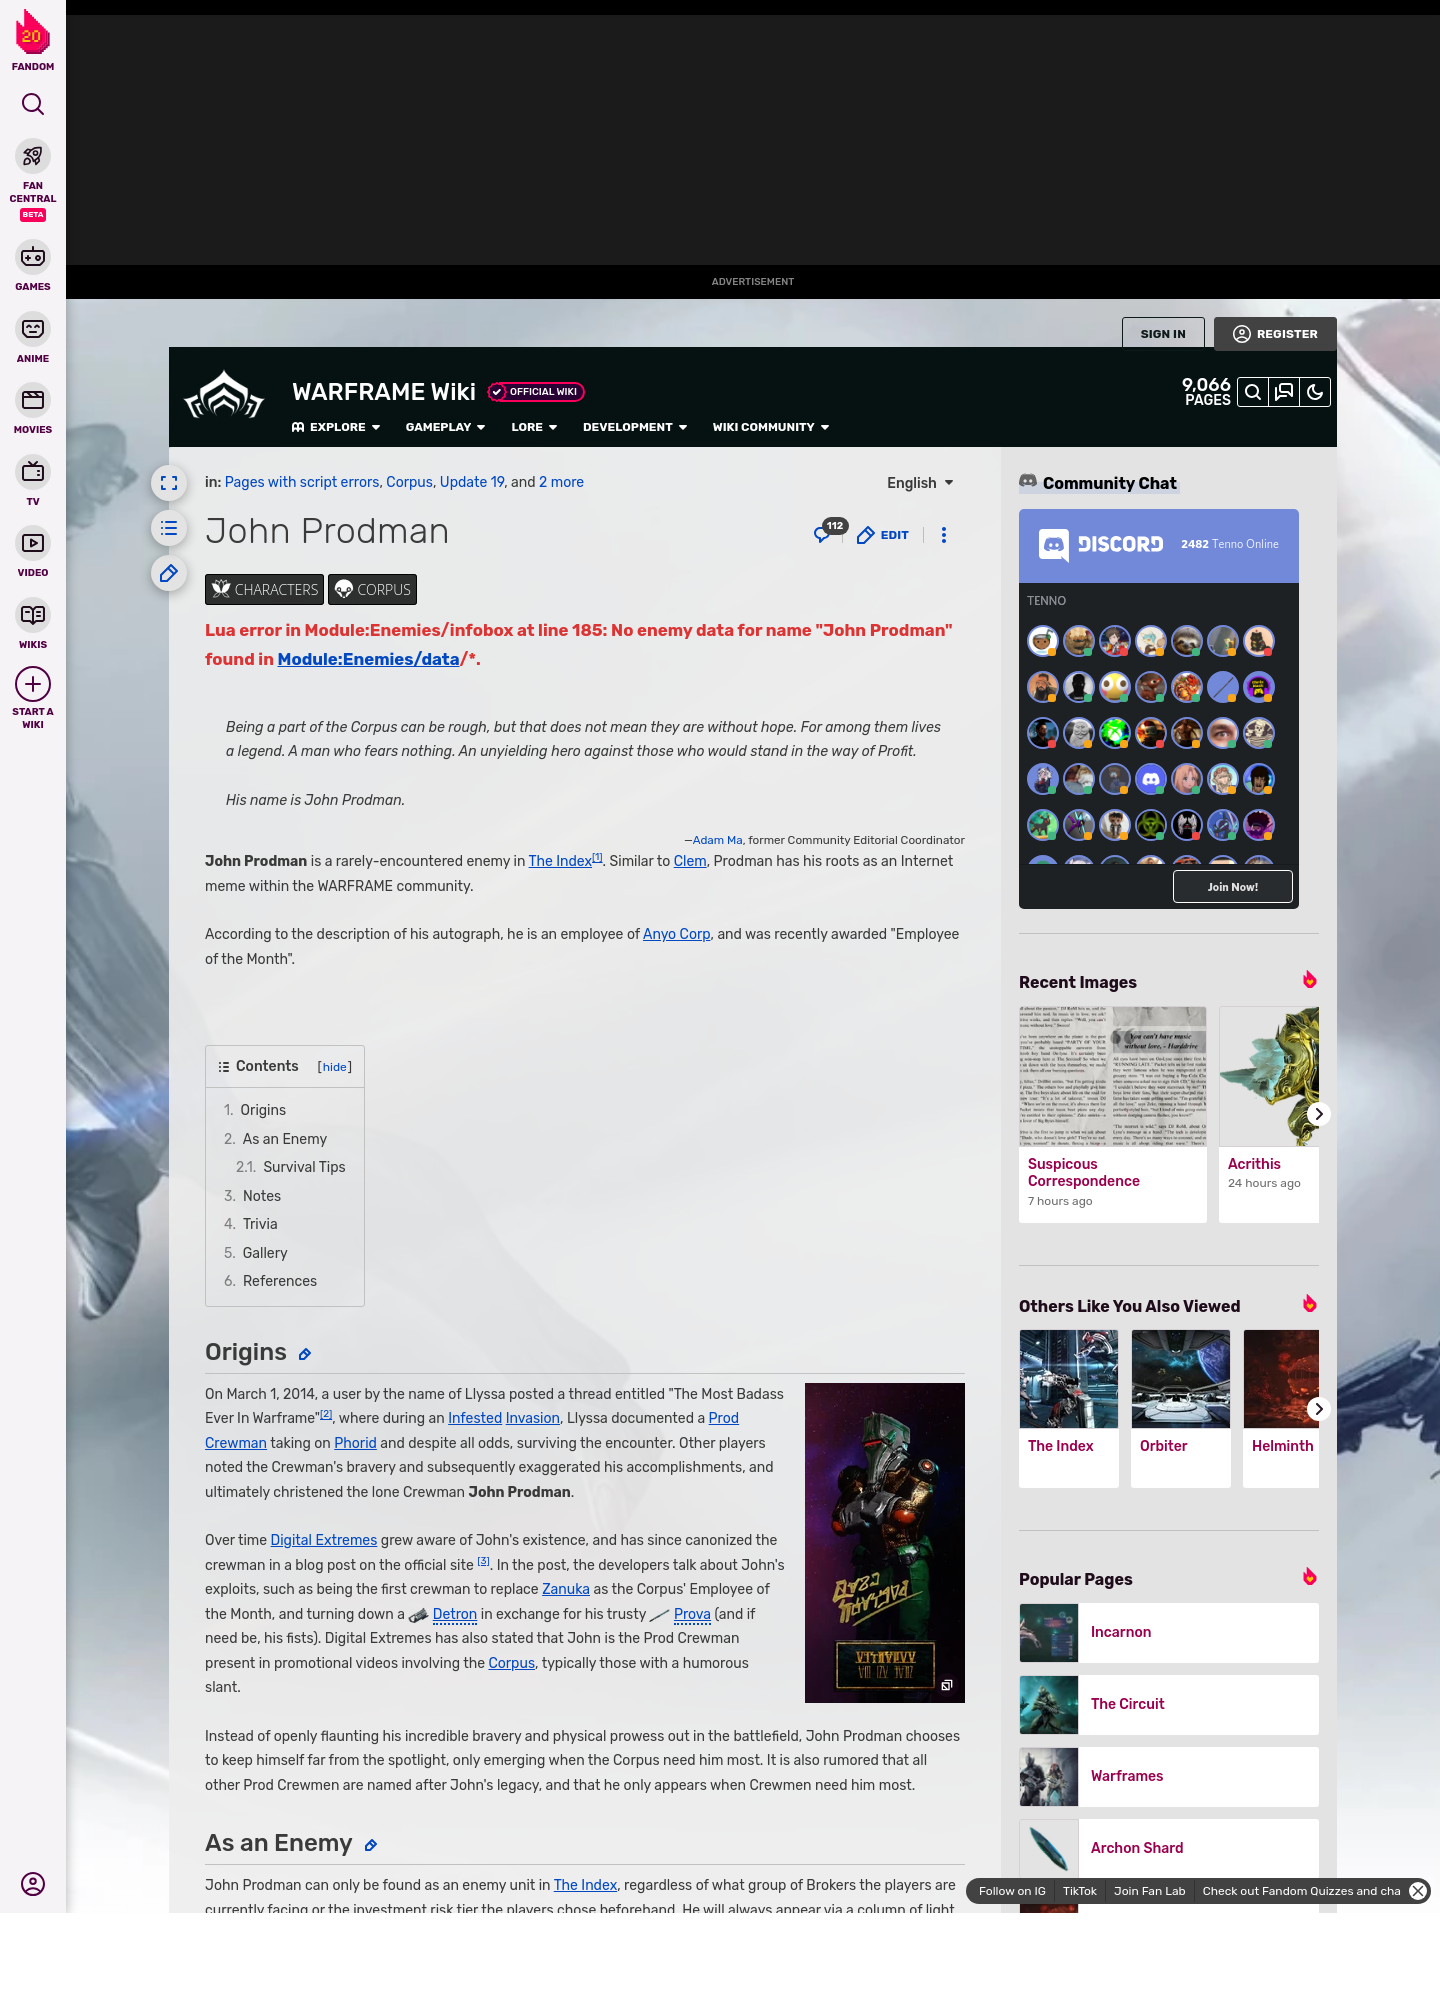Click the Register button
This screenshot has height=2000, width=1440.
(1275, 334)
